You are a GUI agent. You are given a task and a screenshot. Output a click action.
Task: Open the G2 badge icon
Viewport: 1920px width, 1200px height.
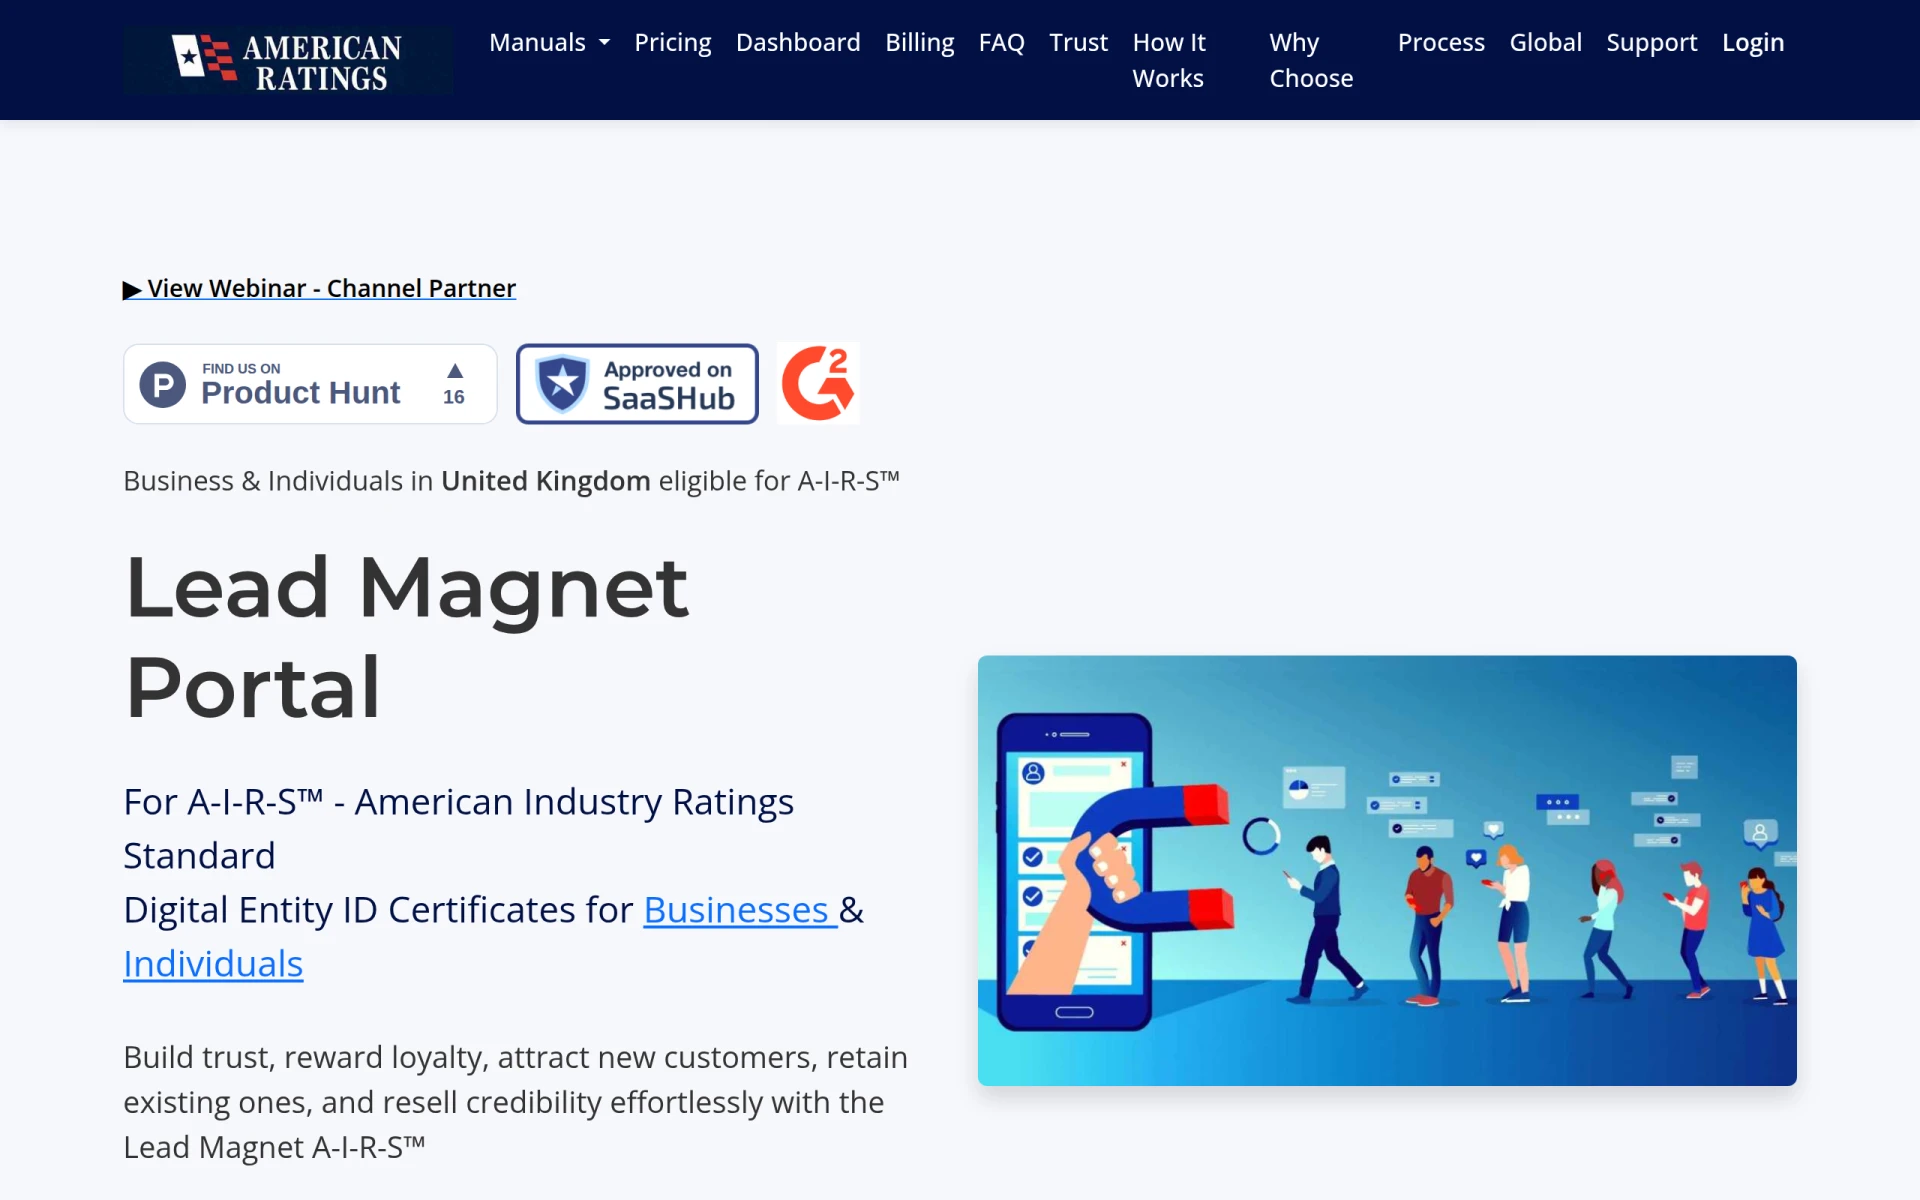pos(818,384)
